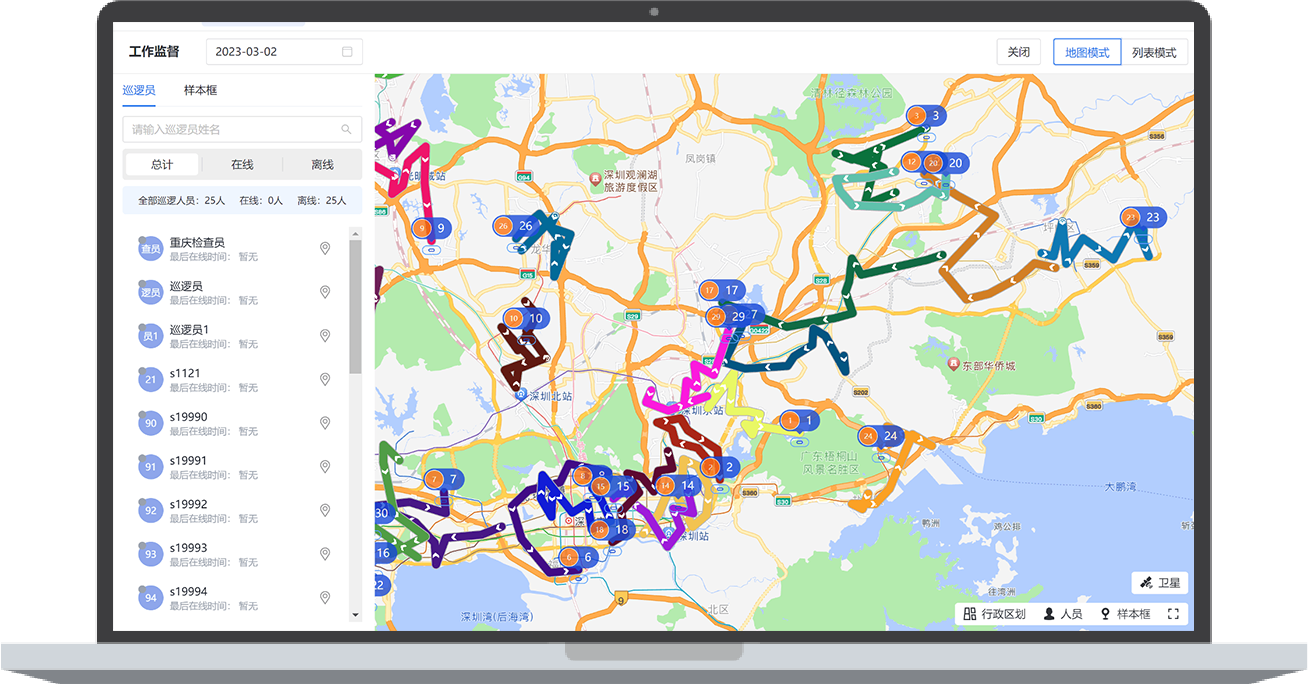Screen dimensions: 1308x685
Task: Click location pin icon for s1121
Action: tap(325, 379)
